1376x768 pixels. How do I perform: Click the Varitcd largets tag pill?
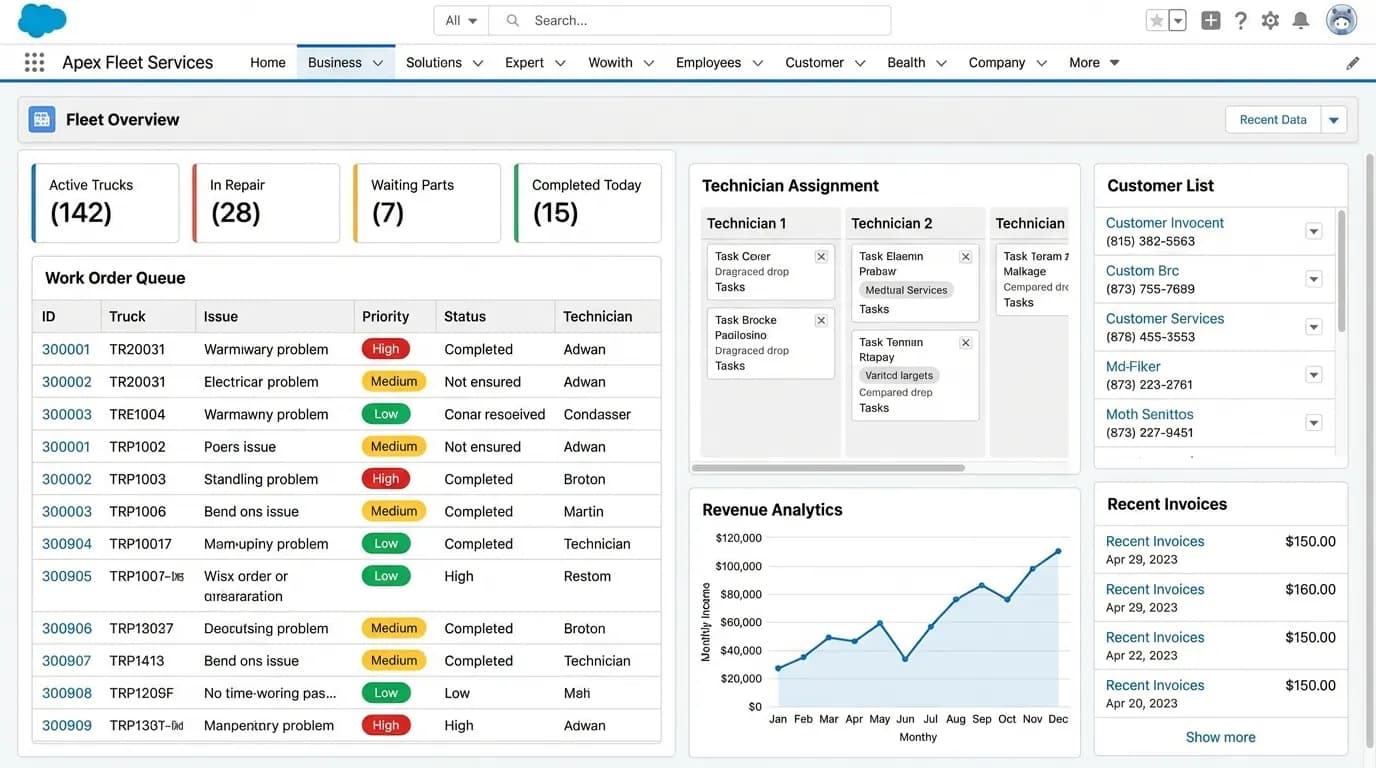(x=899, y=376)
